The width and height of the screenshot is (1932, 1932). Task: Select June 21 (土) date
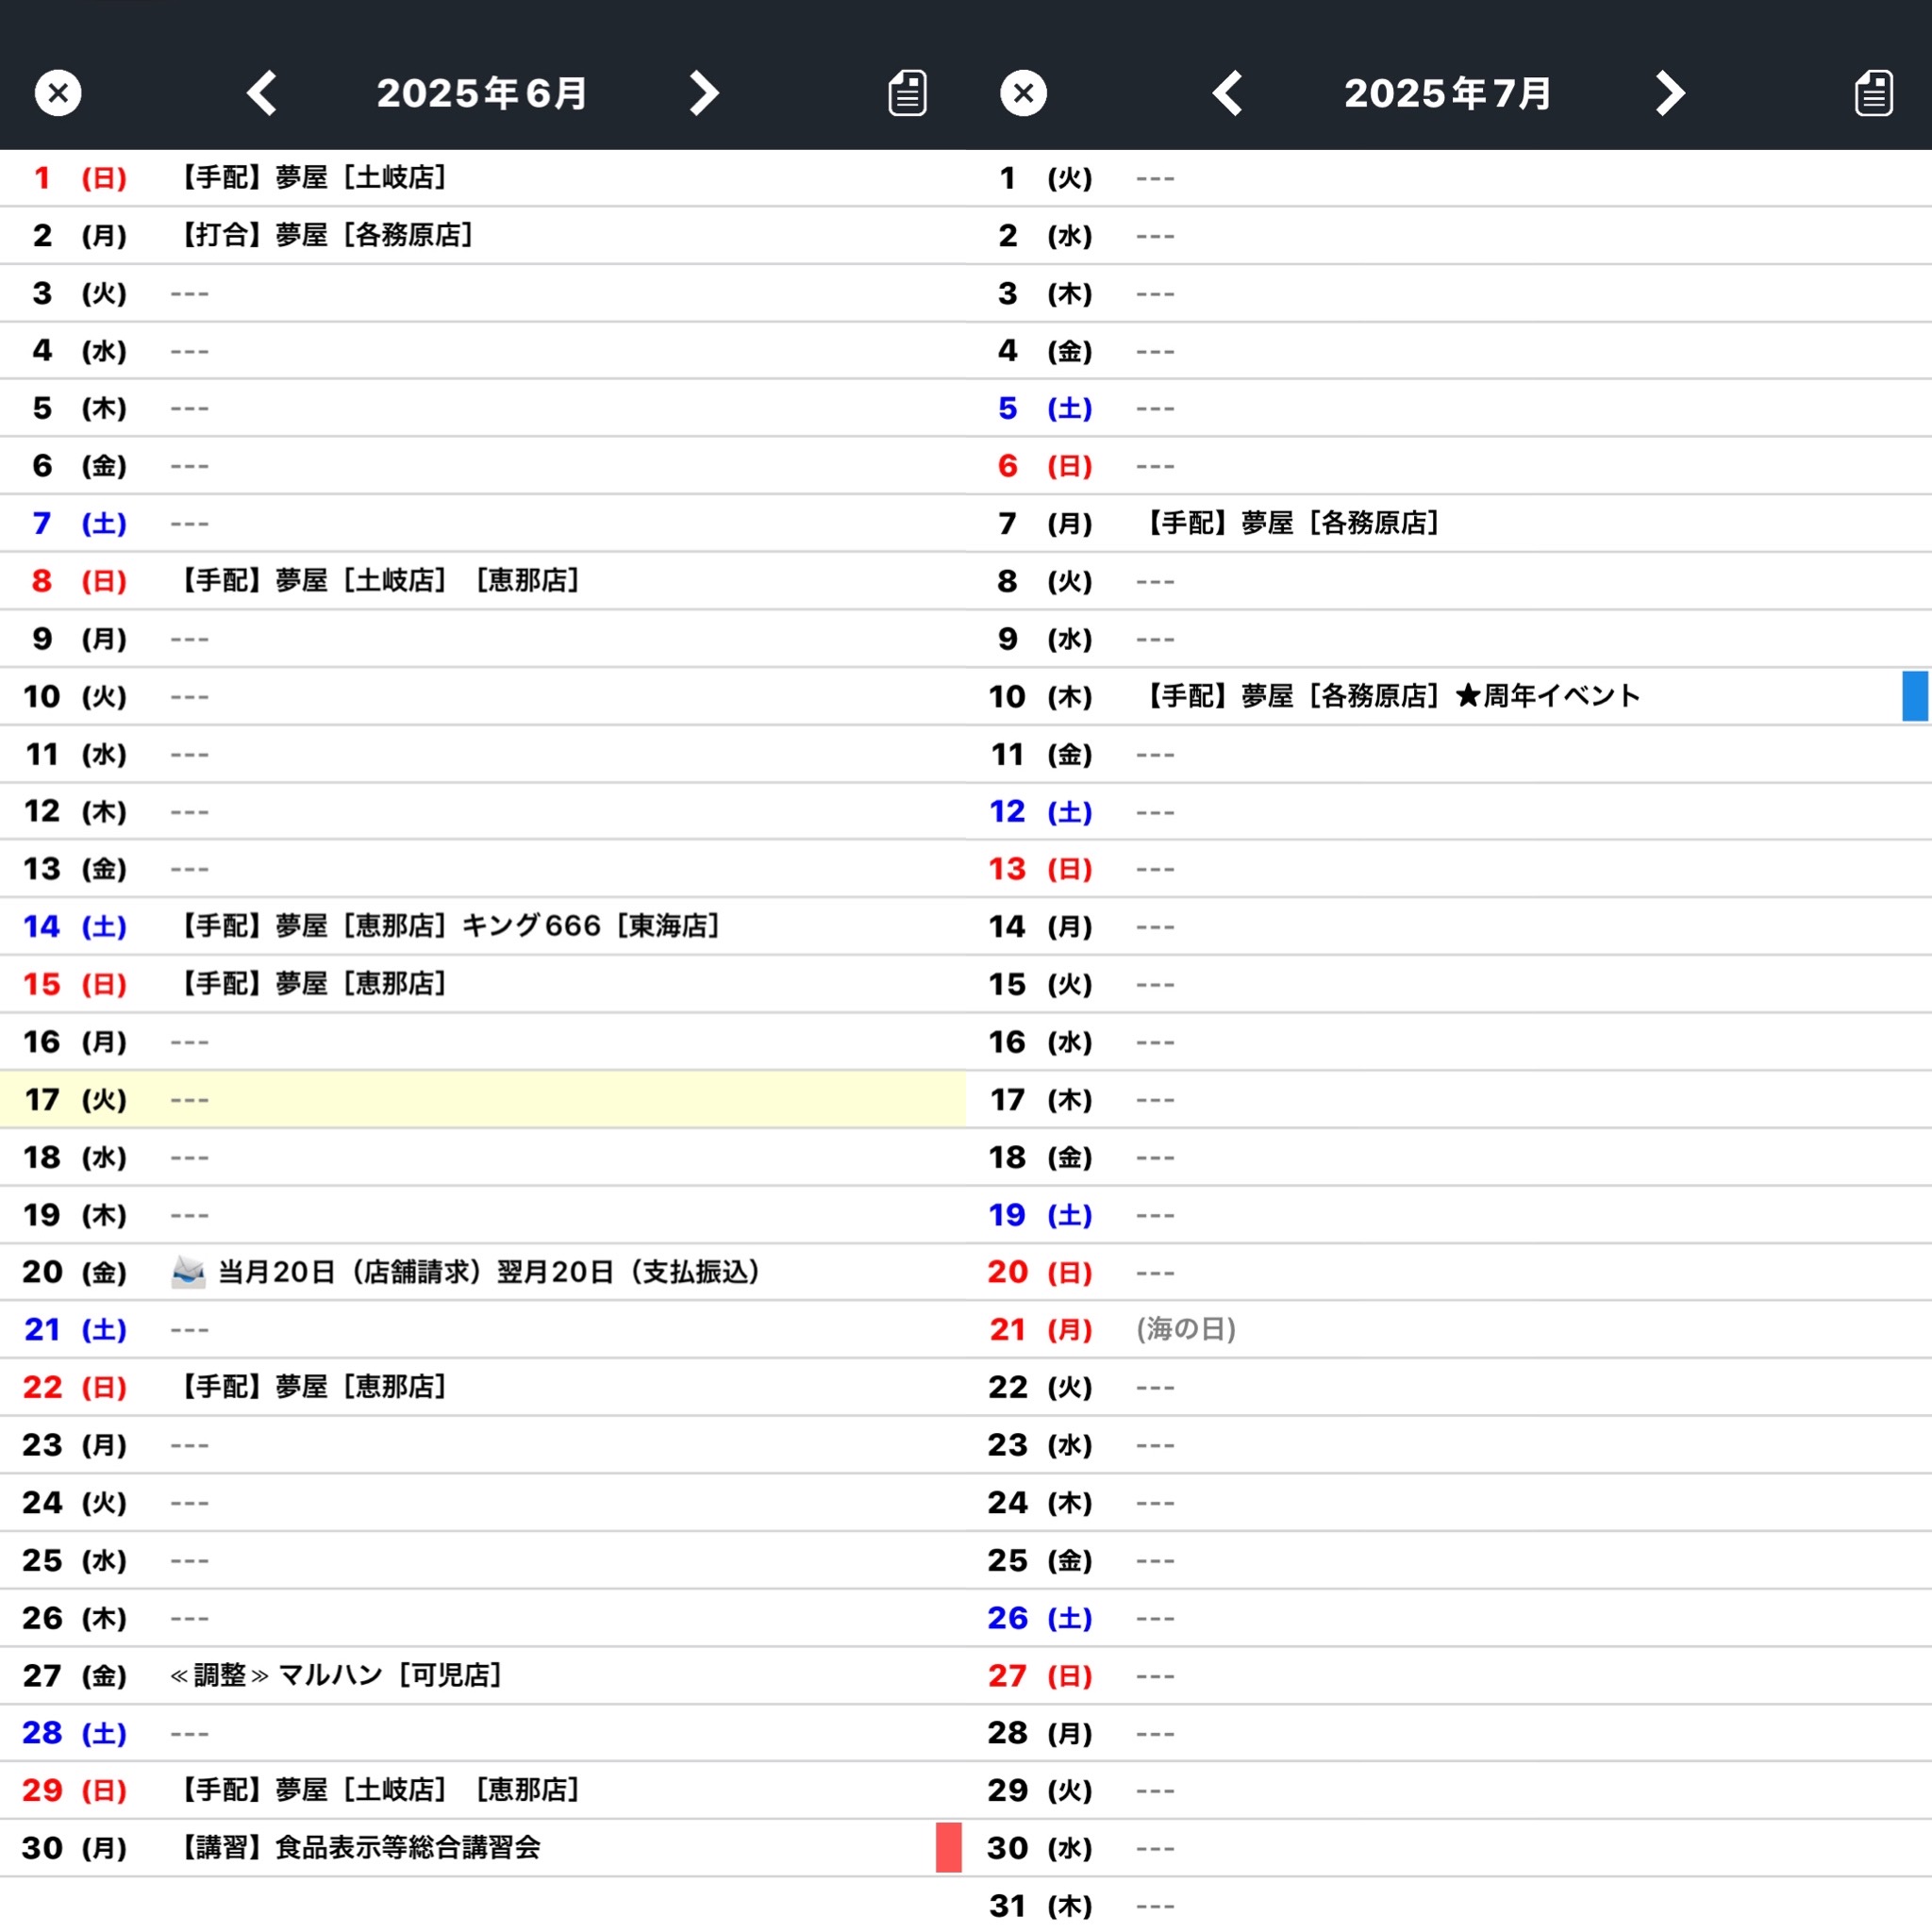click(x=75, y=1329)
